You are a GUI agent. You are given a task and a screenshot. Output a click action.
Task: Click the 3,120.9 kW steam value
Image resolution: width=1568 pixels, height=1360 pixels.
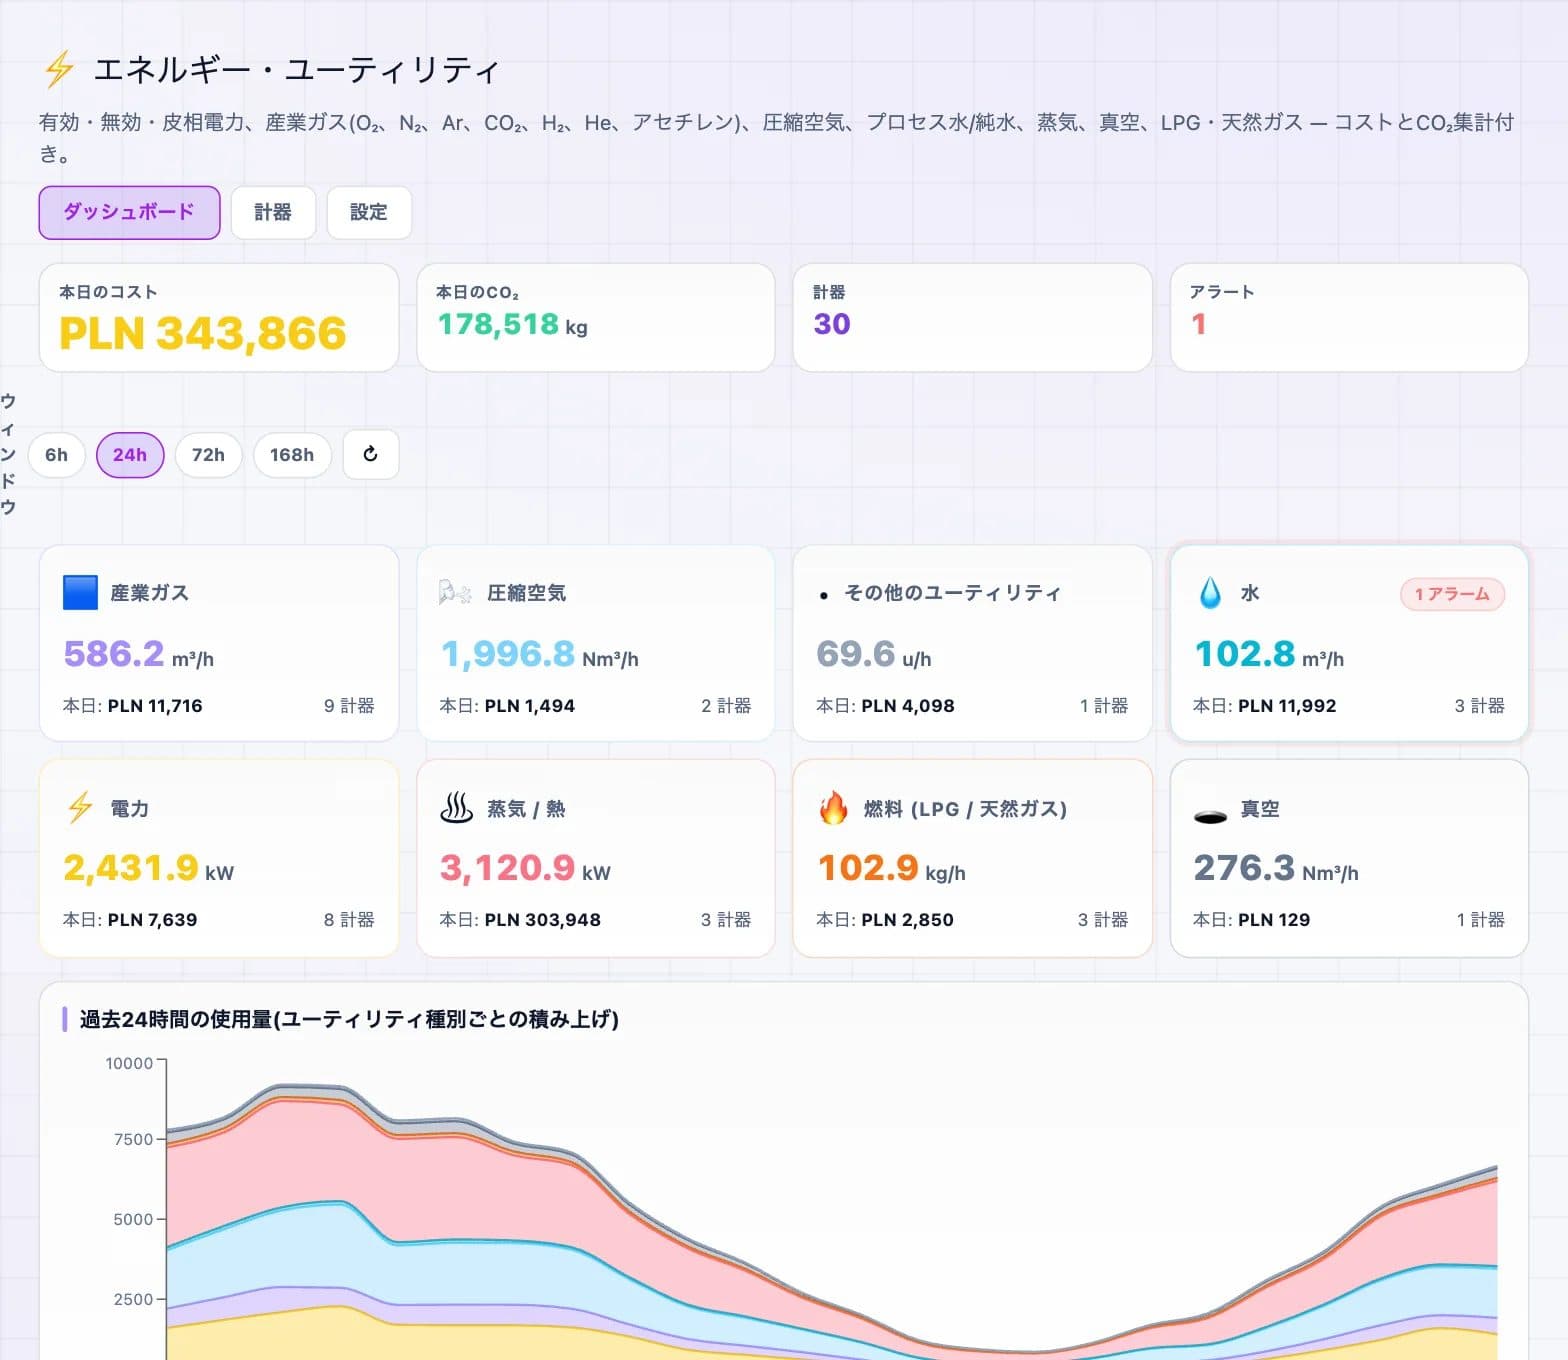point(525,868)
